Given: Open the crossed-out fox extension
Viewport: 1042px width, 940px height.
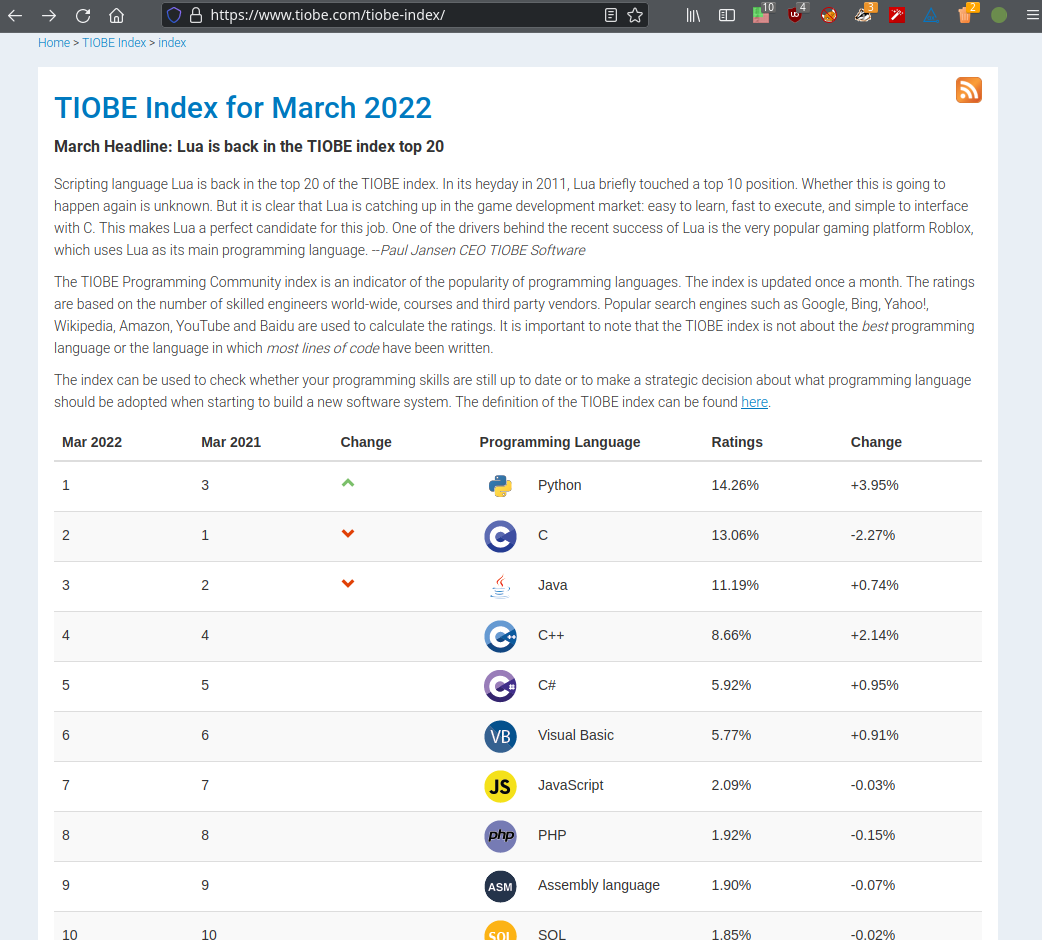Looking at the screenshot, I should pos(829,15).
